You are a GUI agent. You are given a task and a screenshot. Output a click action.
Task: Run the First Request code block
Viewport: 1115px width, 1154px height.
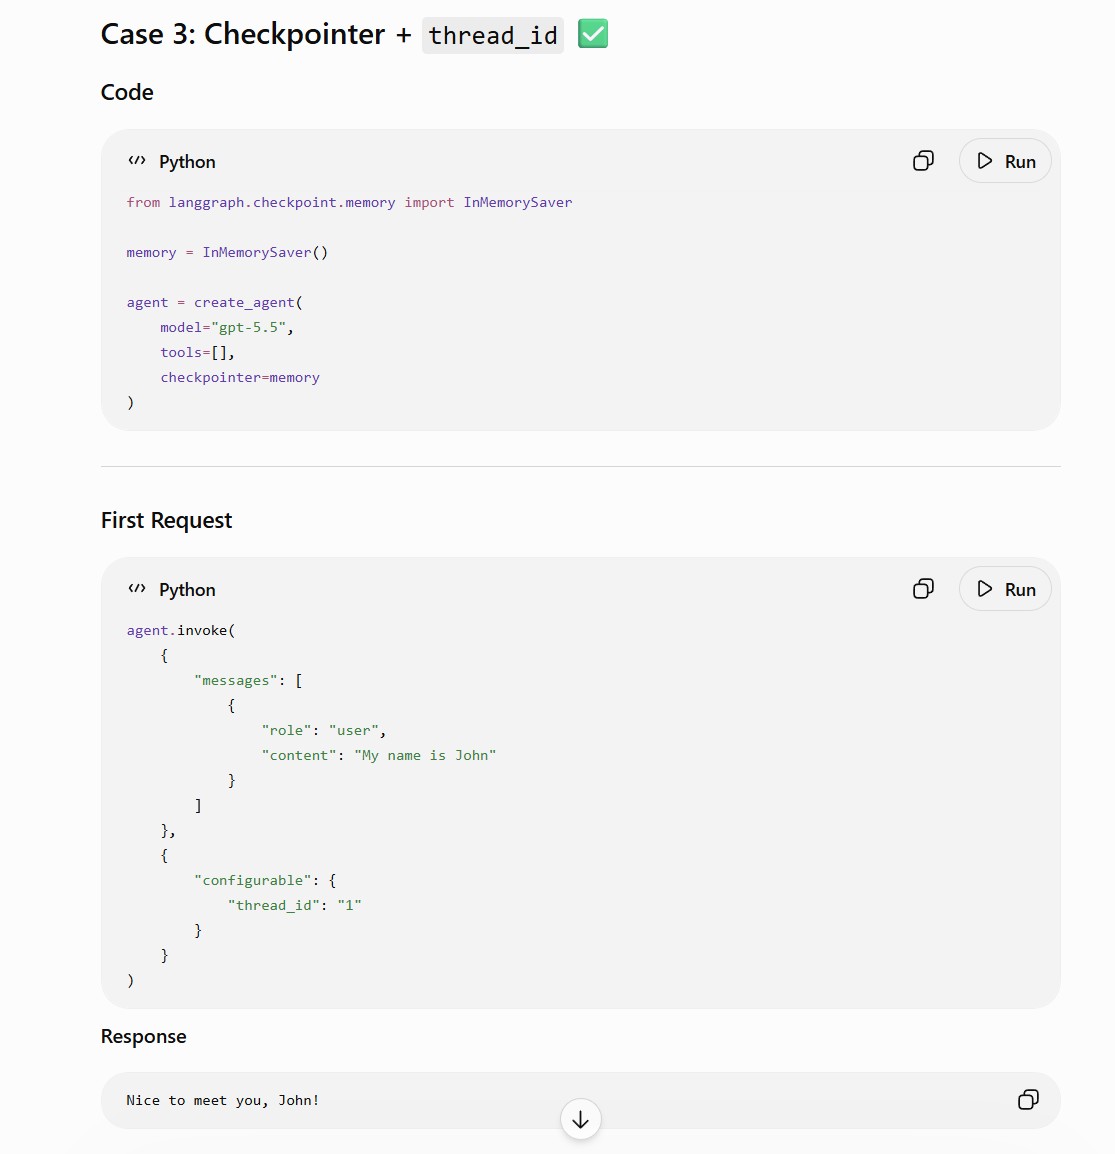pyautogui.click(x=1005, y=589)
